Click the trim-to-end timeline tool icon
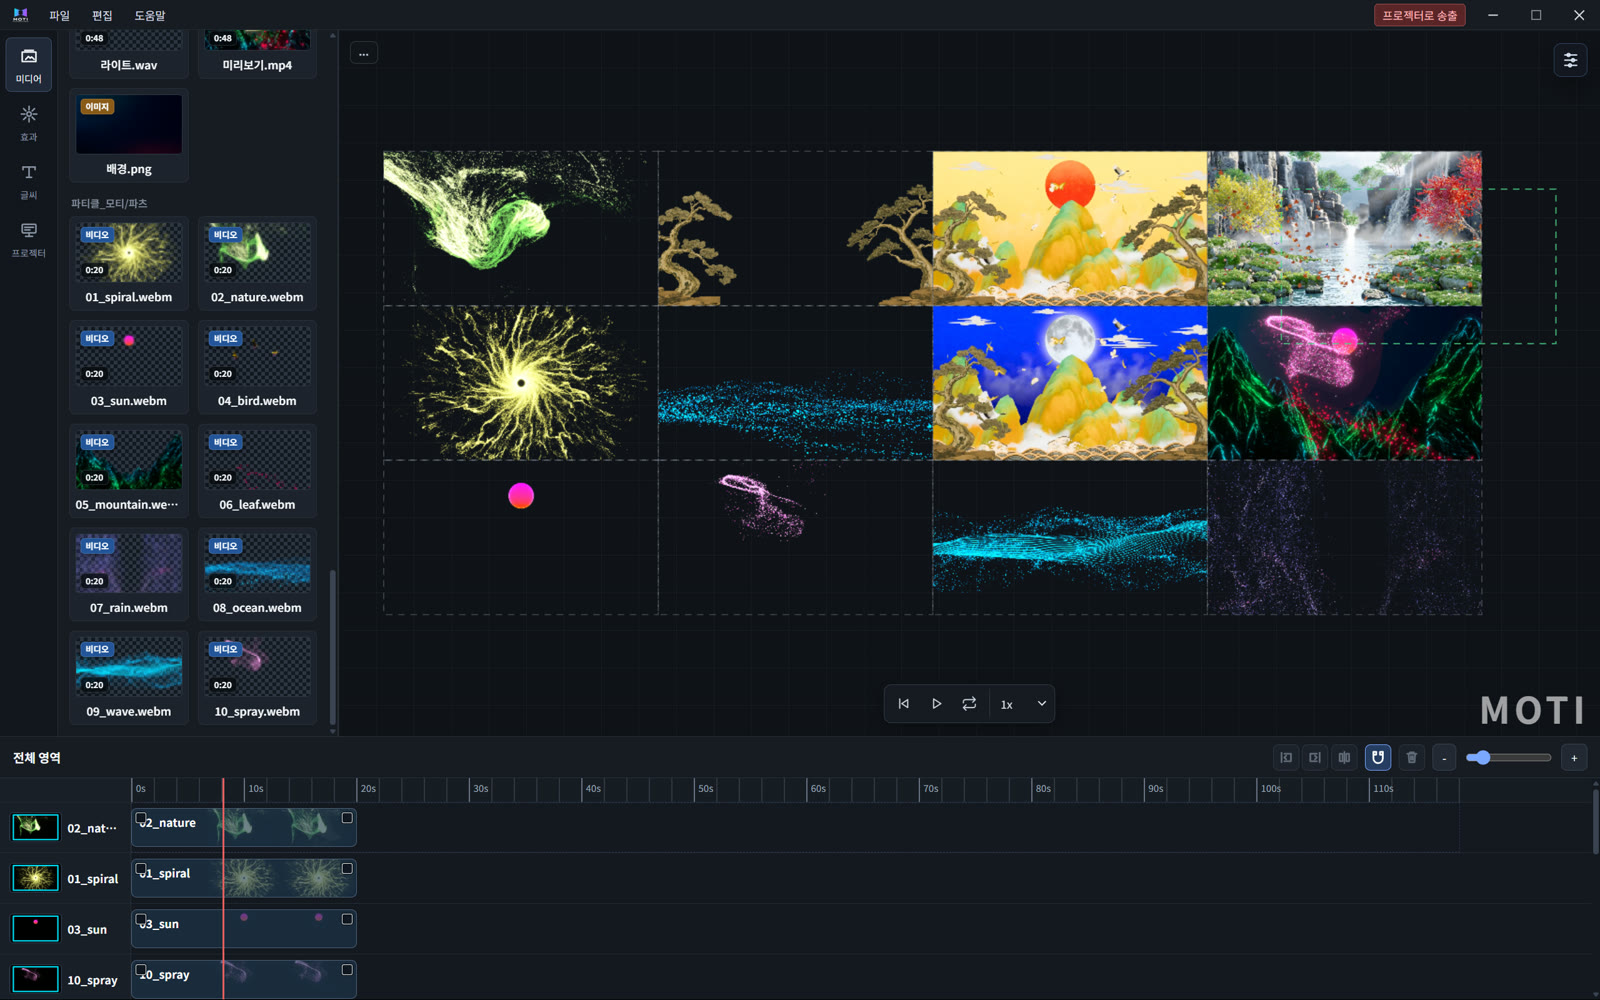This screenshot has height=1000, width=1600. [x=1315, y=758]
